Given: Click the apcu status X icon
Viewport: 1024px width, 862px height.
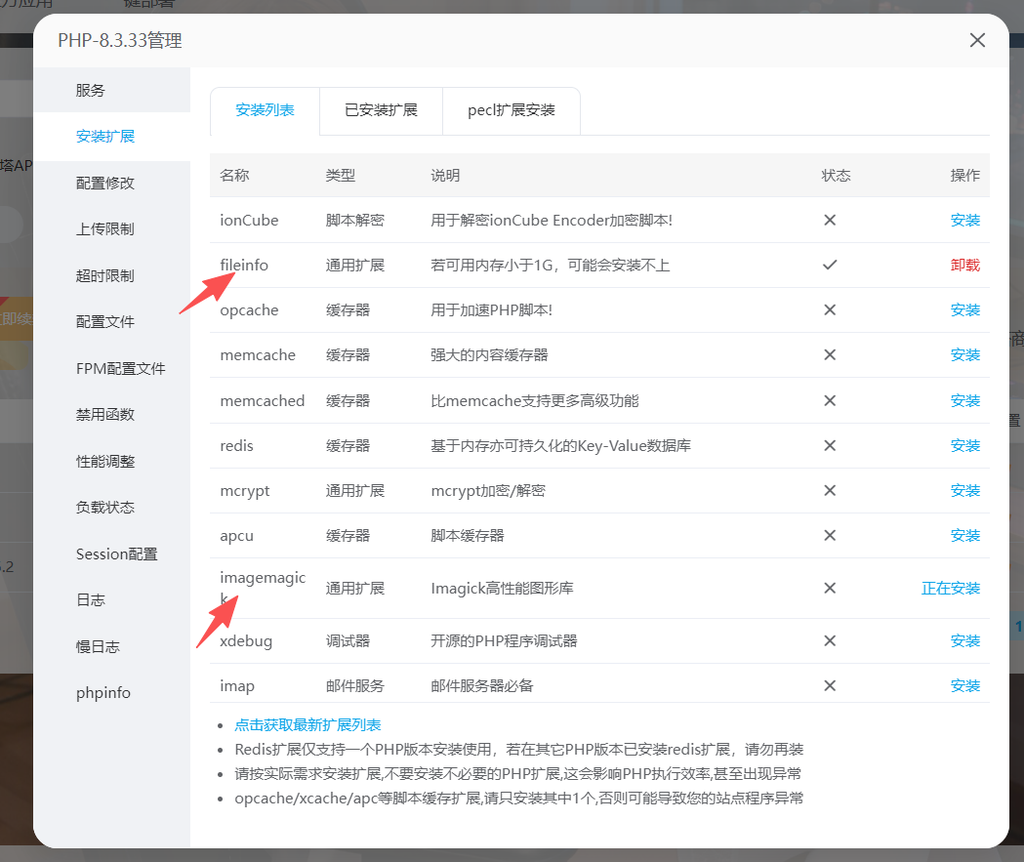Looking at the screenshot, I should [x=830, y=536].
